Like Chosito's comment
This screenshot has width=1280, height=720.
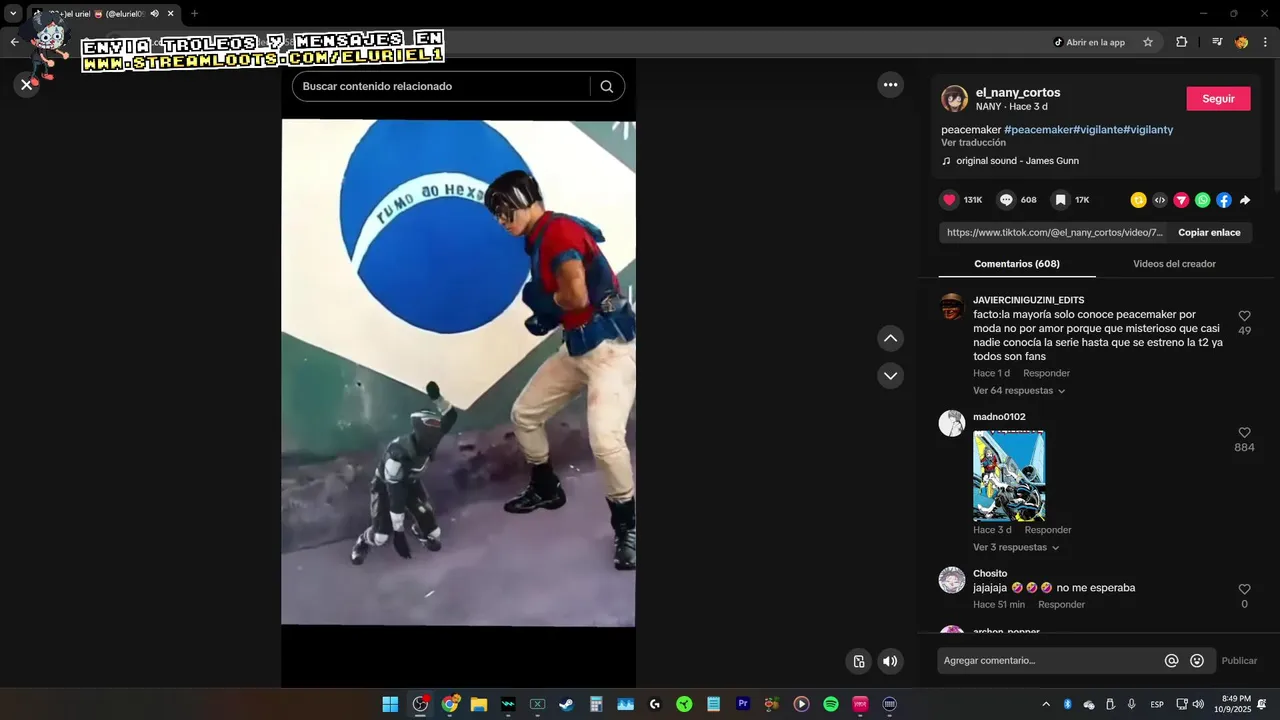1245,590
